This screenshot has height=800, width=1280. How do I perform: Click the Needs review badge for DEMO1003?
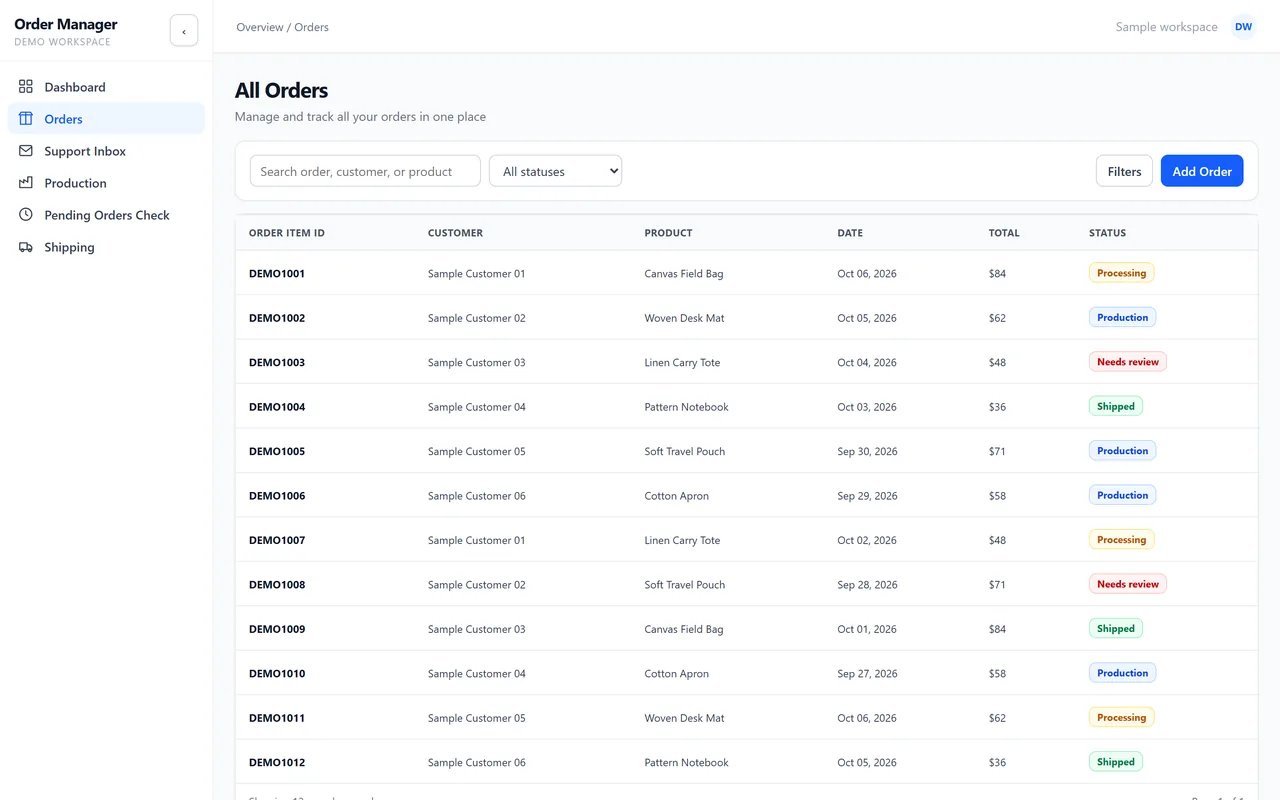[1127, 362]
